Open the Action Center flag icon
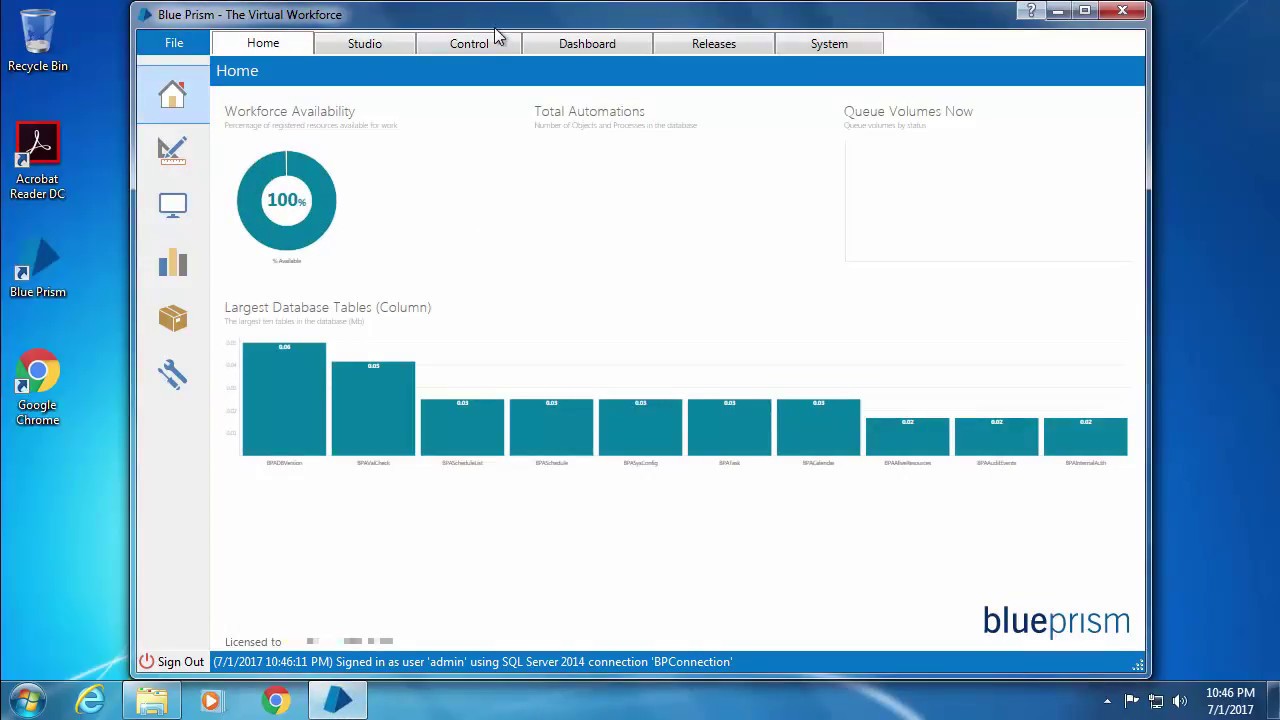This screenshot has height=720, width=1280. 1131,701
